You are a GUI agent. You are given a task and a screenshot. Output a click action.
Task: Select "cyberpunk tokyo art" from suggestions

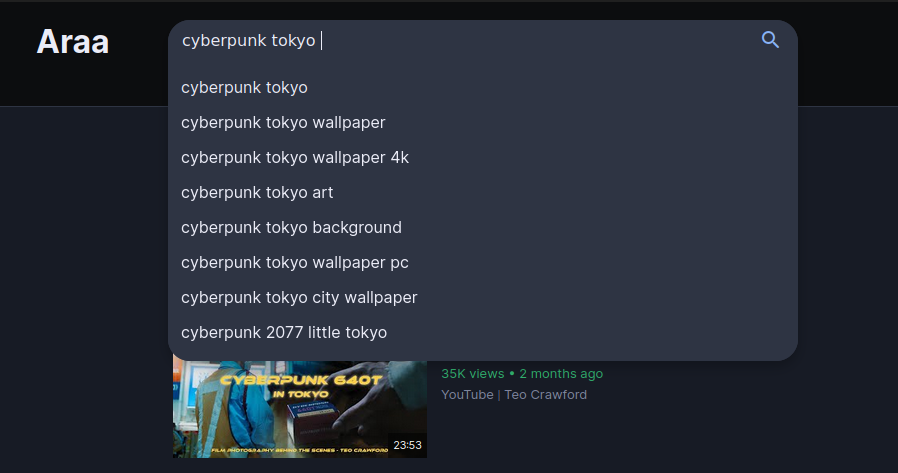coord(483,192)
